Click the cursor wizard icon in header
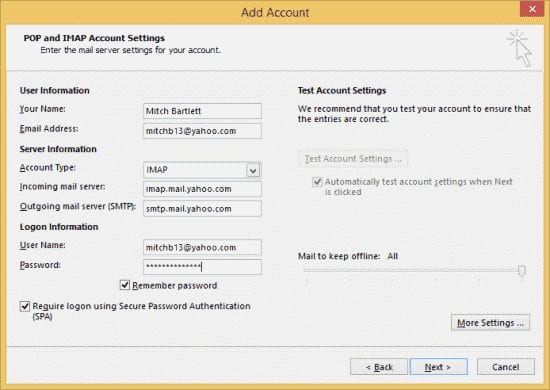This screenshot has width=550, height=390. point(520,48)
